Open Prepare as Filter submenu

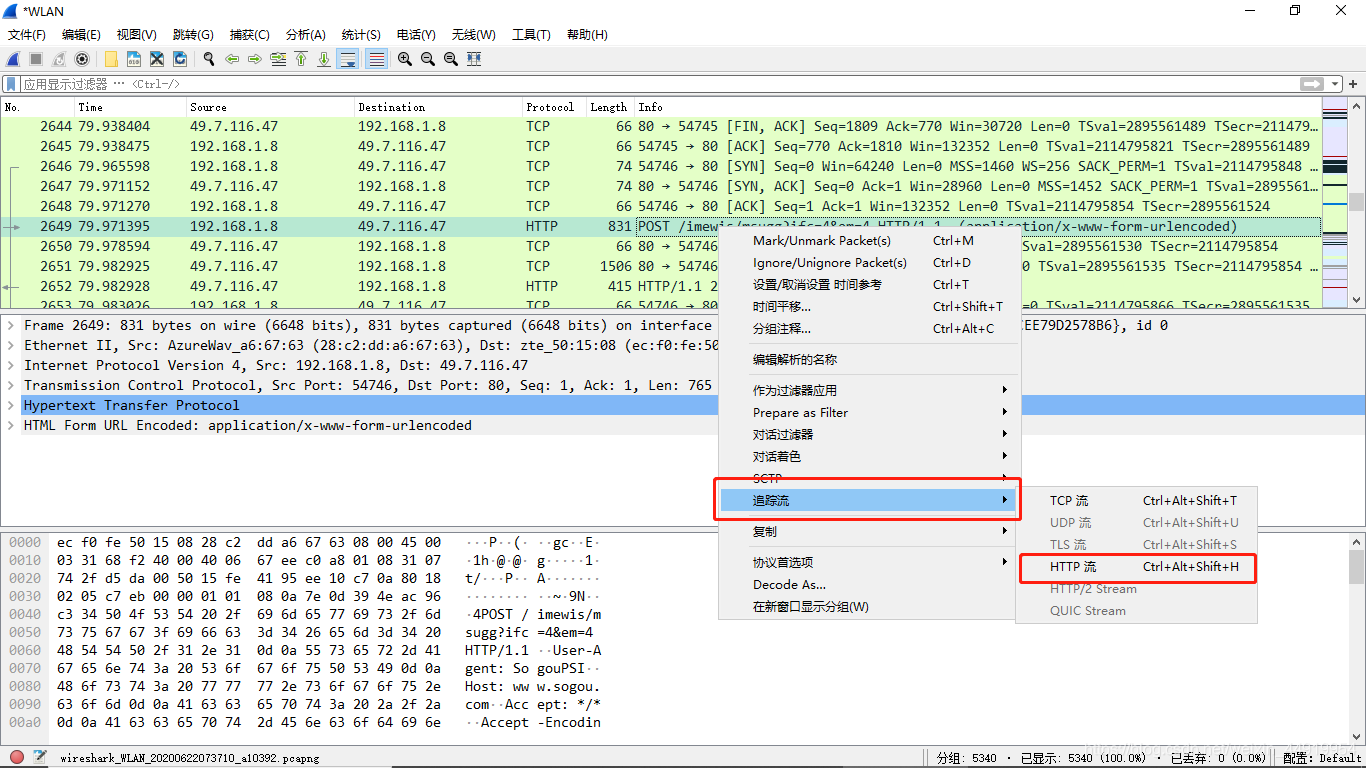coord(869,412)
